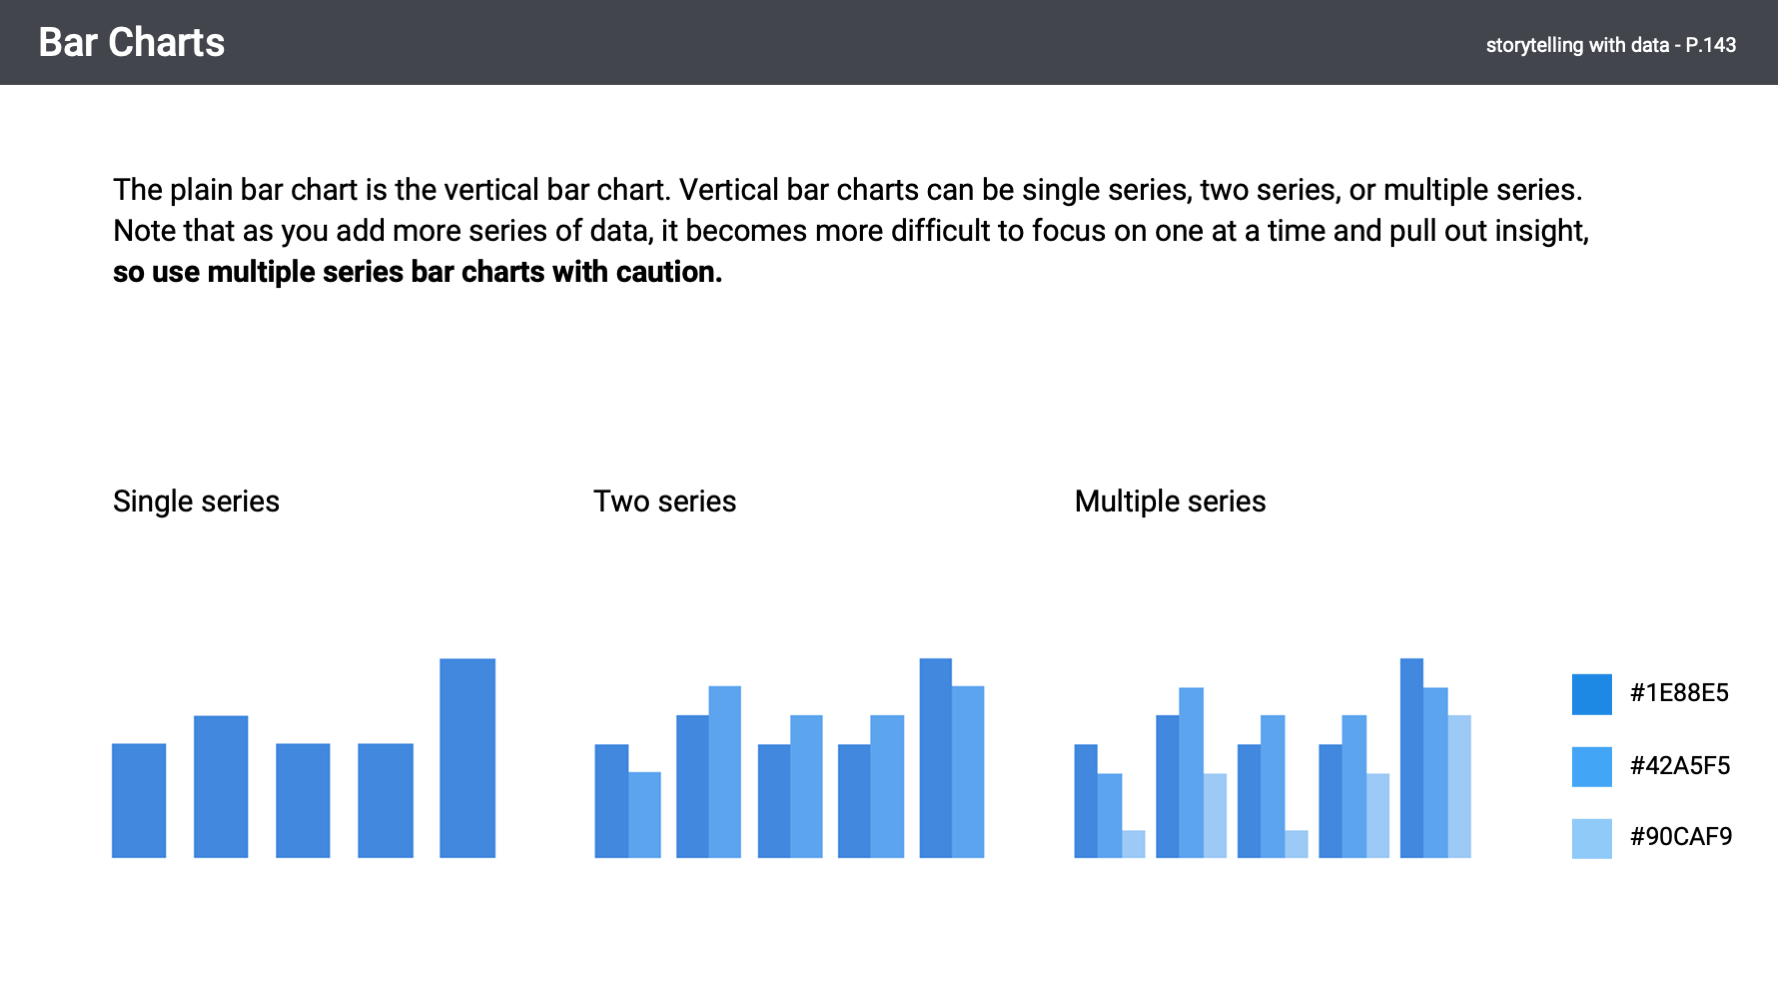1778x1000 pixels.
Task: Click the tallest bar in Single series chart
Action: point(467,757)
